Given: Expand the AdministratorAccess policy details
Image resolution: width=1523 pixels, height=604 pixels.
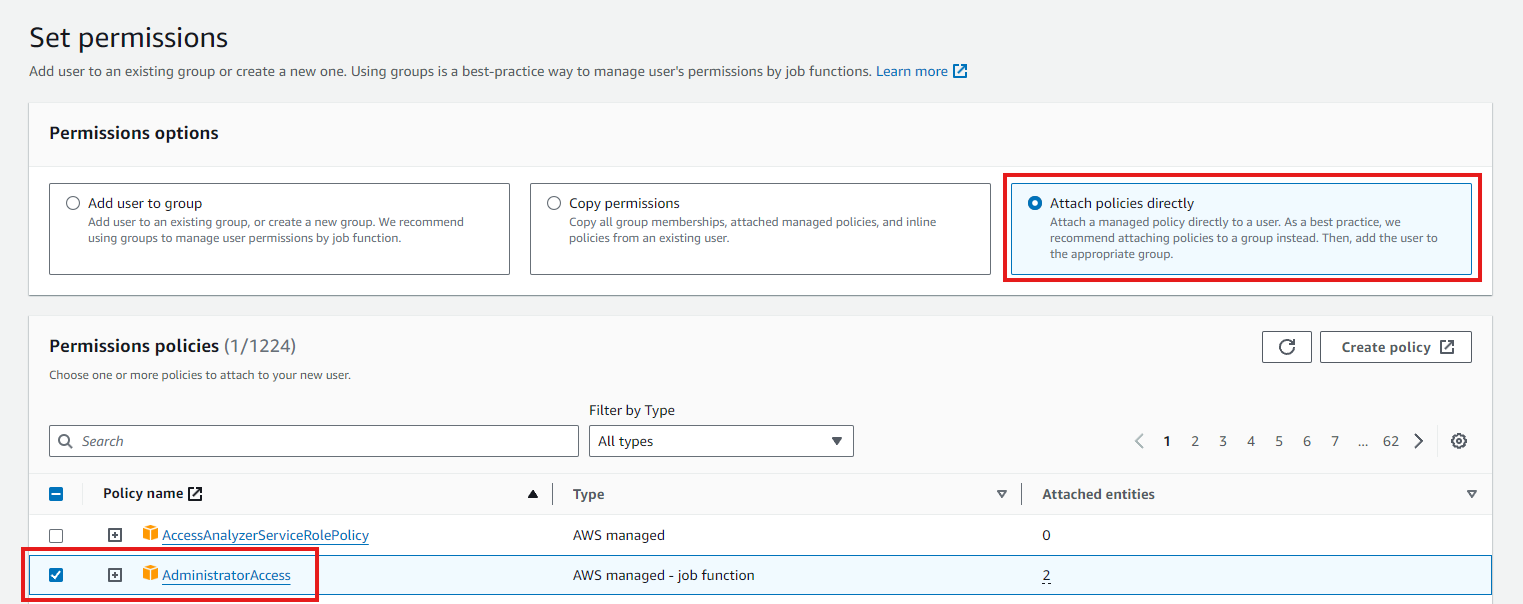Looking at the screenshot, I should click(x=115, y=575).
